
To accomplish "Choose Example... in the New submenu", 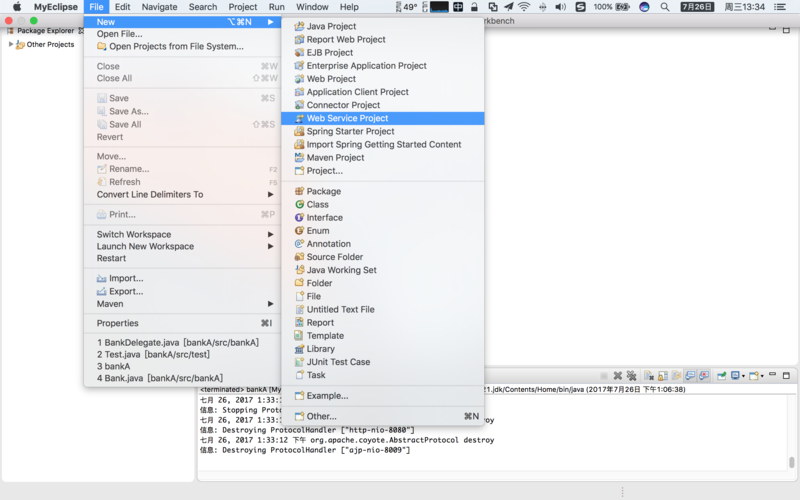I will [382, 395].
